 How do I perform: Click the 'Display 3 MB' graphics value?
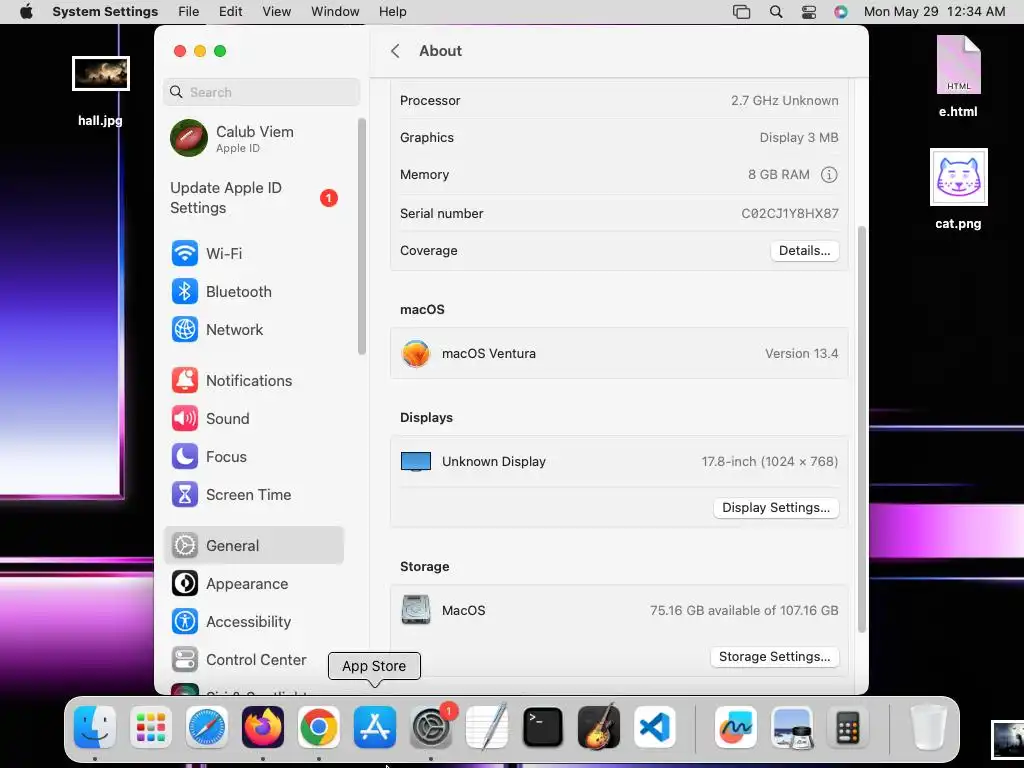pyautogui.click(x=799, y=138)
